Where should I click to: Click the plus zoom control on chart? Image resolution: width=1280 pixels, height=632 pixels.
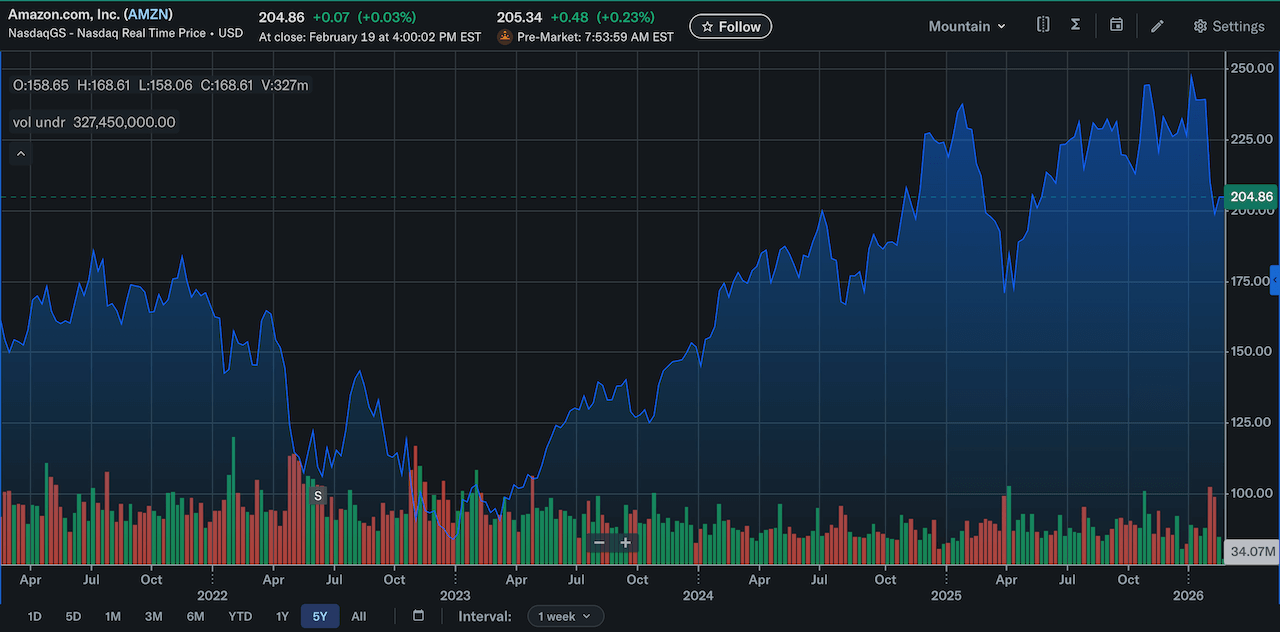[x=625, y=542]
